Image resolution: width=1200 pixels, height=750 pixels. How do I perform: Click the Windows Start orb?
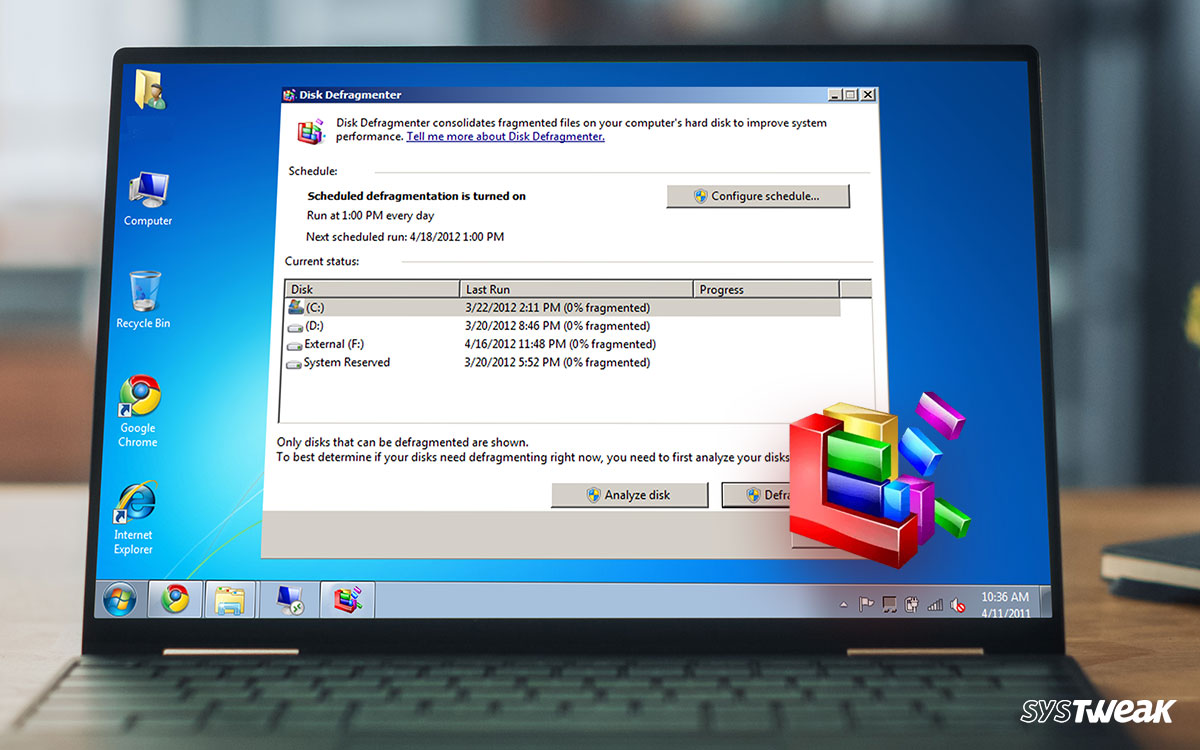(x=118, y=600)
